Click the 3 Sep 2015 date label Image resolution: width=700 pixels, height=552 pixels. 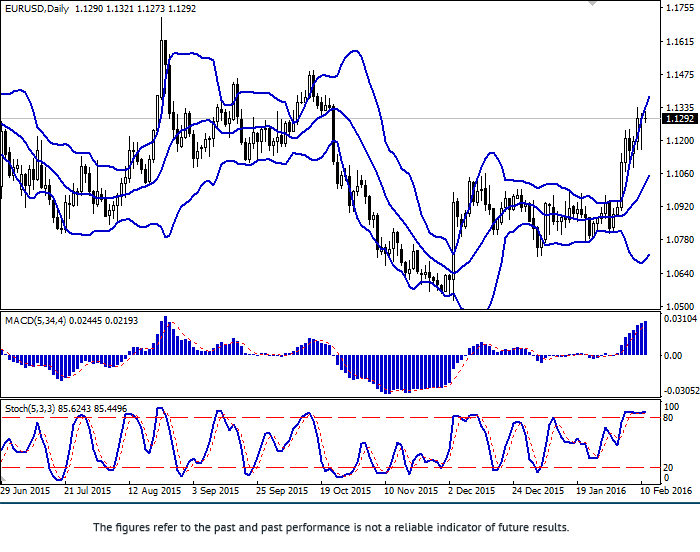[216, 491]
